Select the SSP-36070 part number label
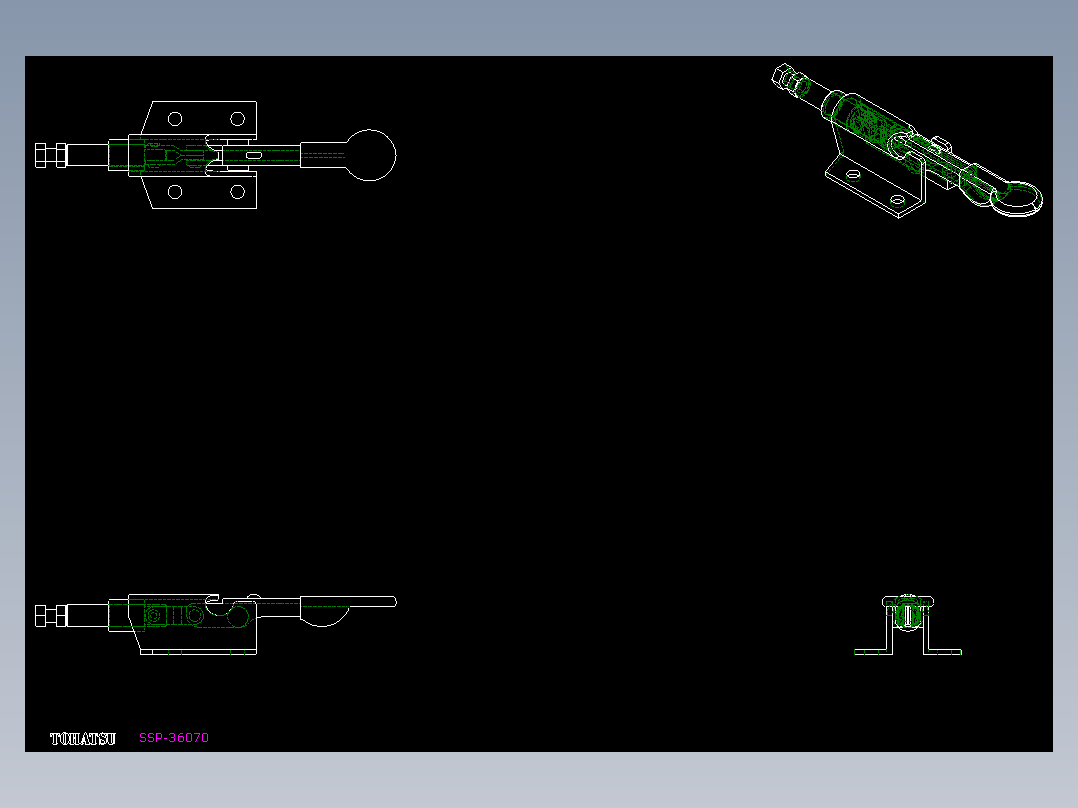 coord(174,738)
